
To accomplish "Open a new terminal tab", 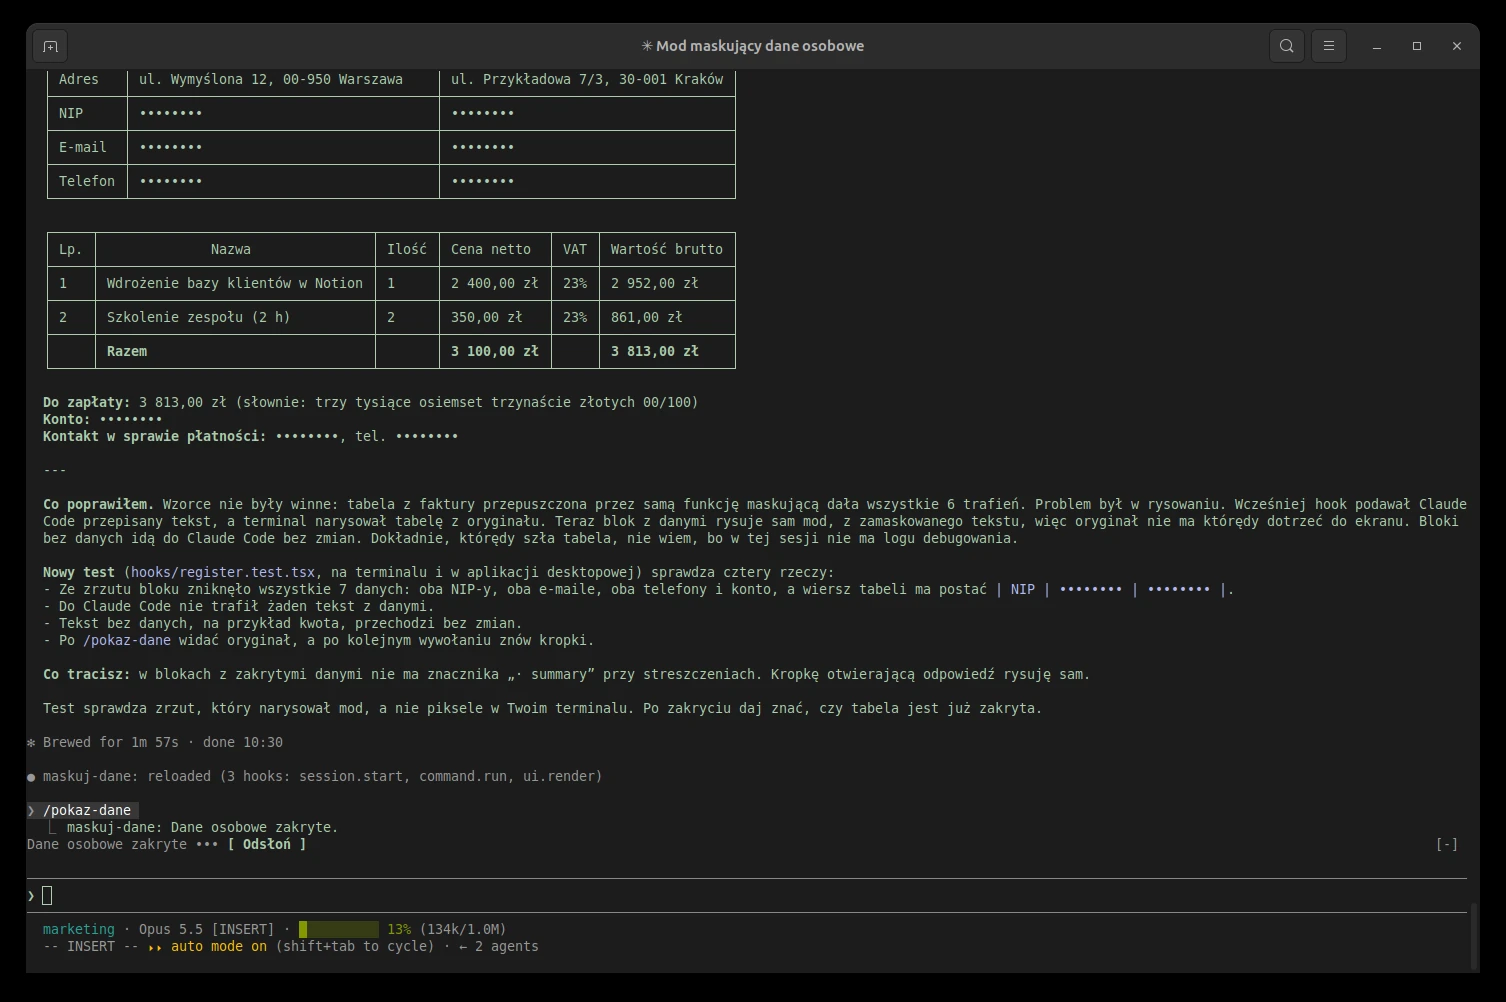I will [50, 46].
